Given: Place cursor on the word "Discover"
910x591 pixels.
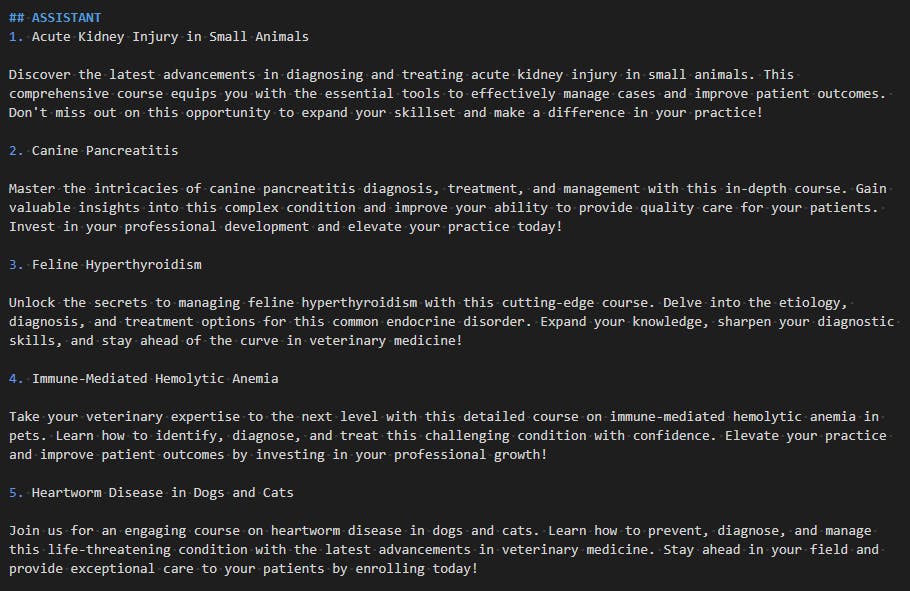Looking at the screenshot, I should (x=40, y=75).
